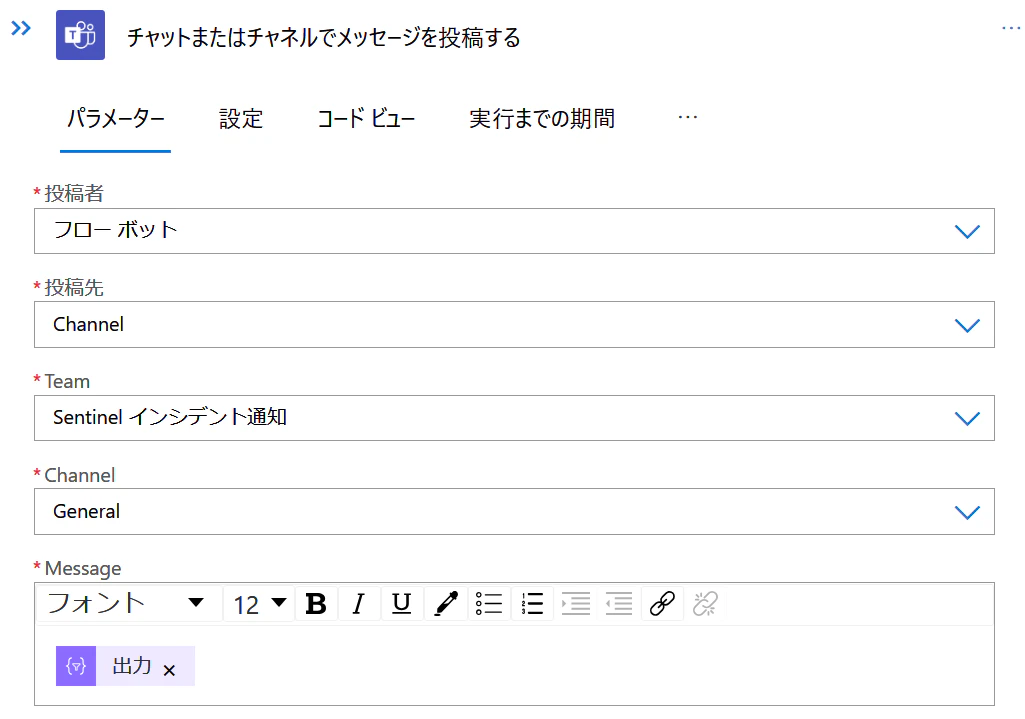The width and height of the screenshot is (1025, 719).
Task: Click the Microsoft Teams connector icon
Action: point(80,35)
